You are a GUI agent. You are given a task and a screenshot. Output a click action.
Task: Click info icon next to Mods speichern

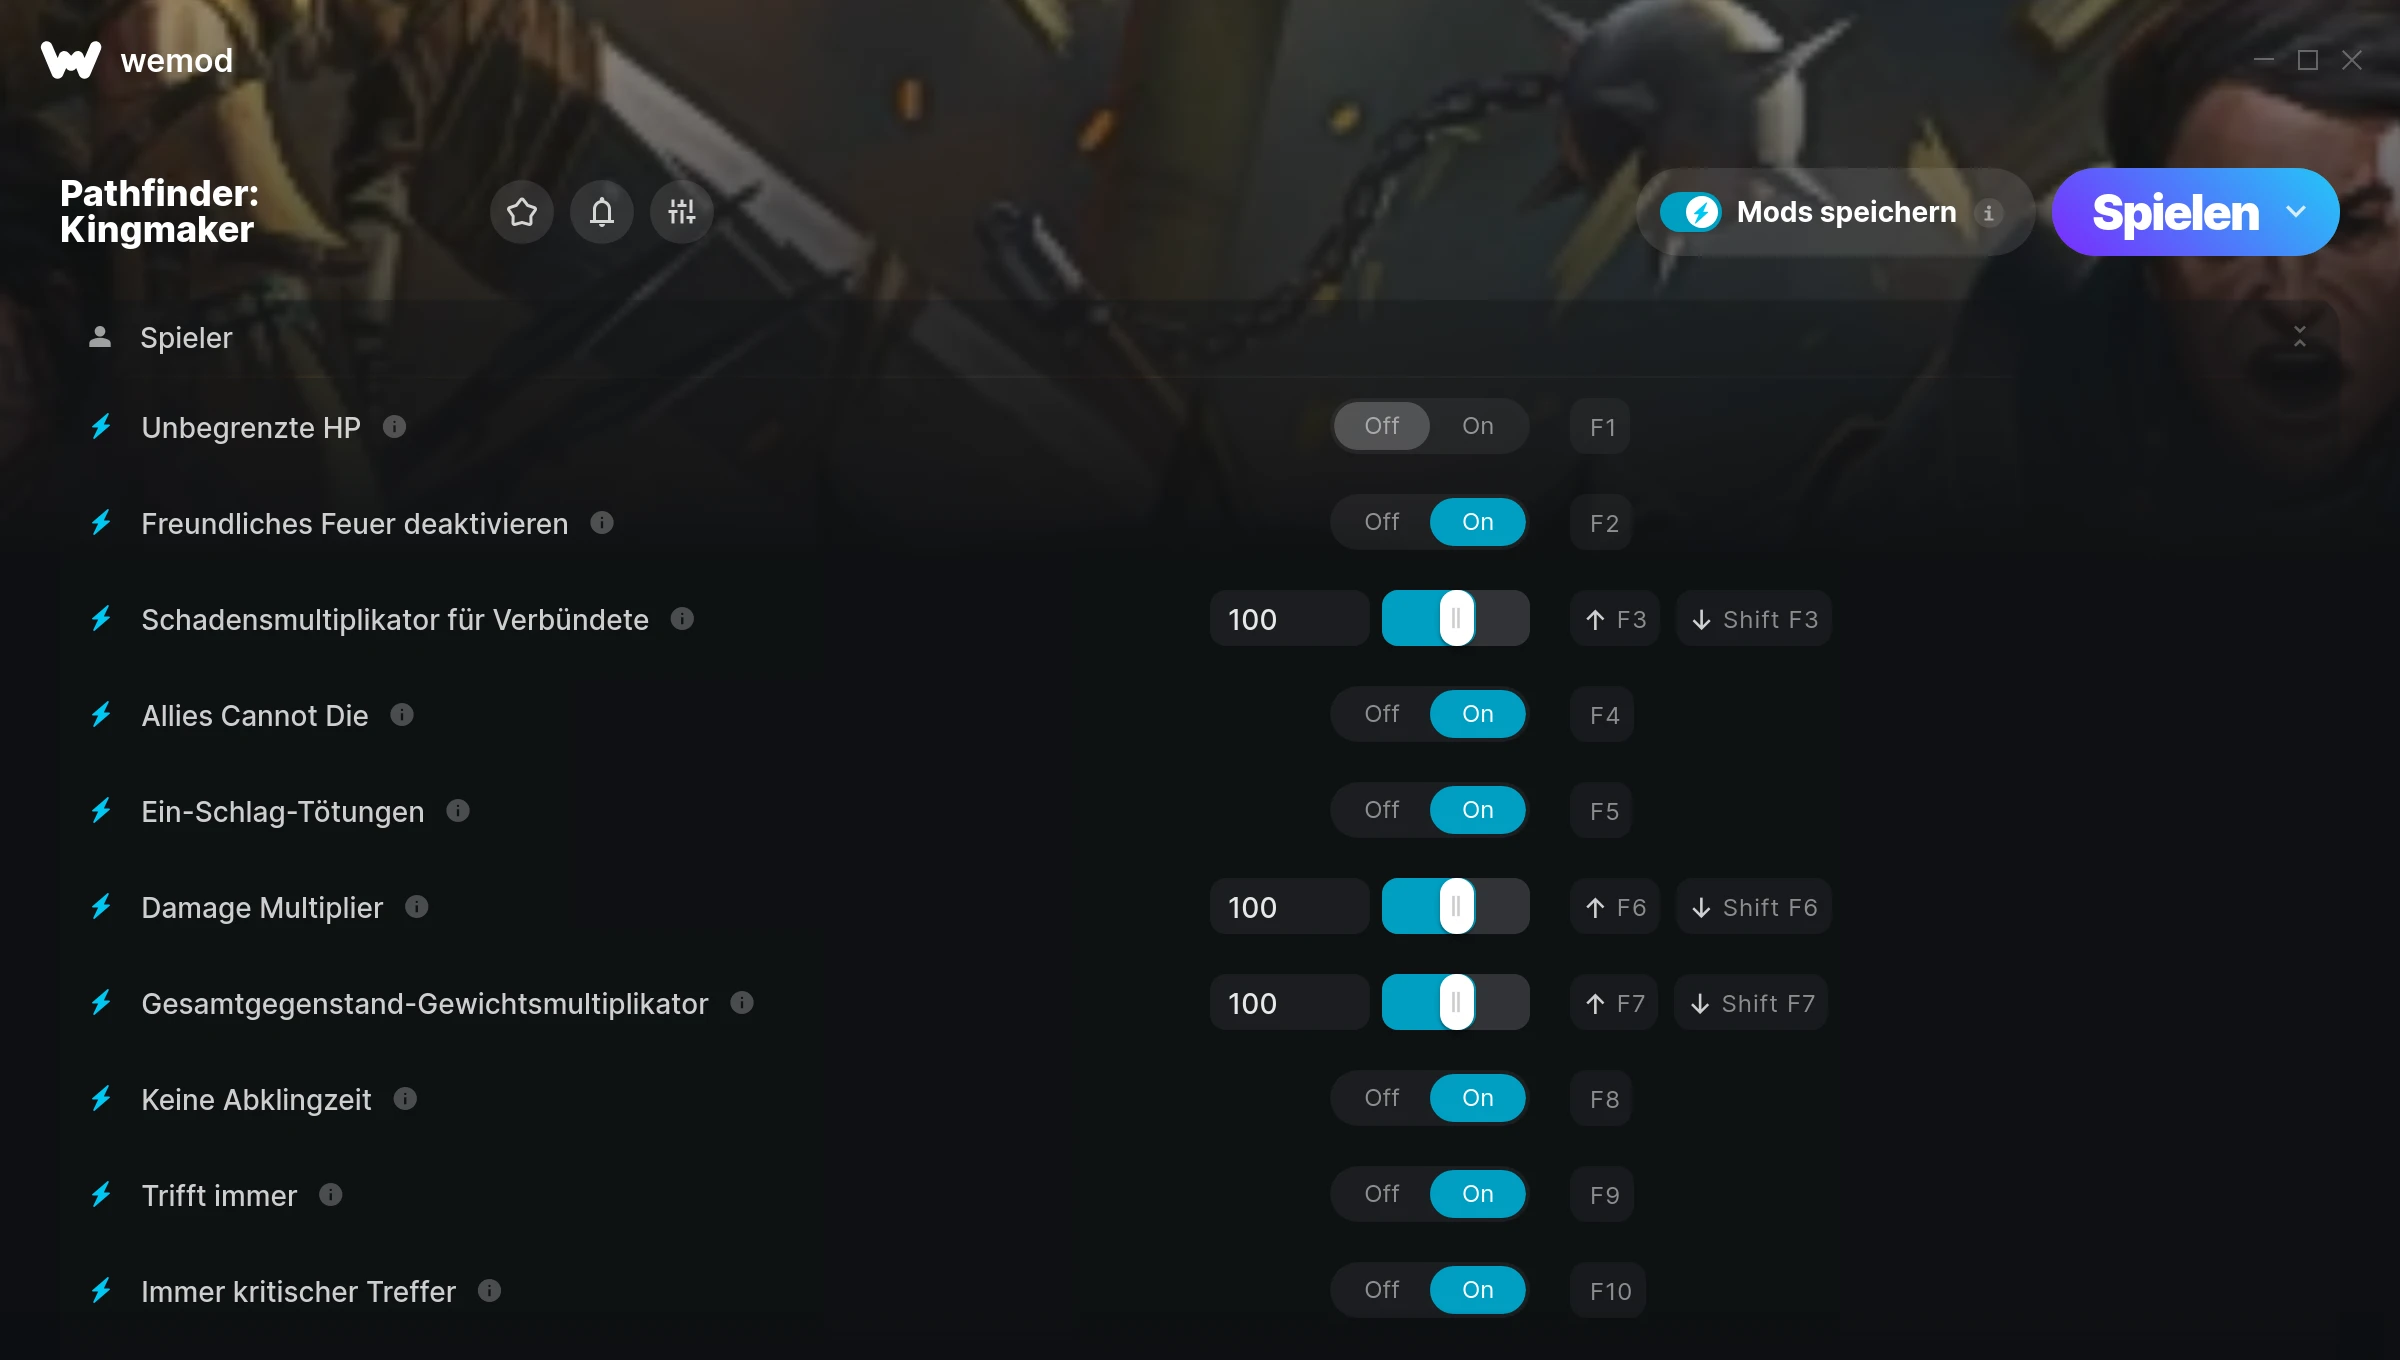point(1989,213)
